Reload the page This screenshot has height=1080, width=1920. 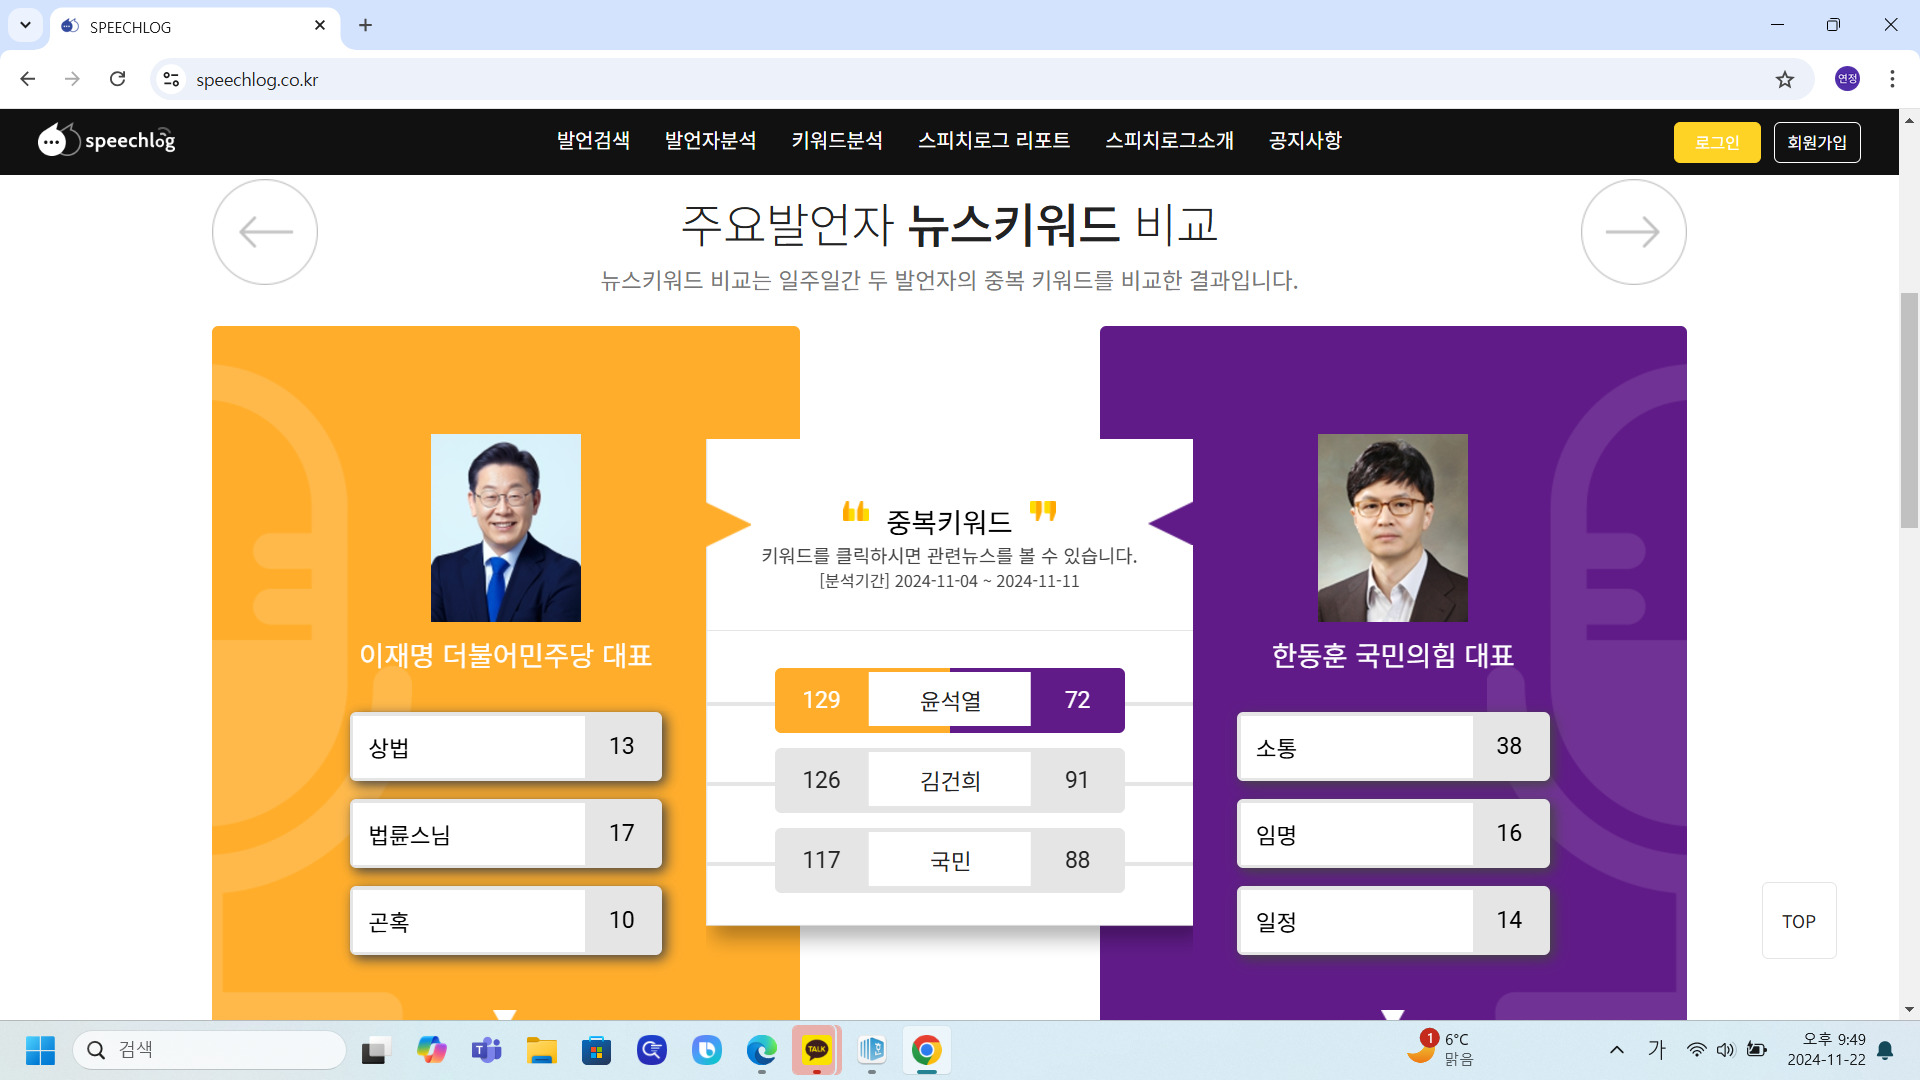pyautogui.click(x=117, y=79)
